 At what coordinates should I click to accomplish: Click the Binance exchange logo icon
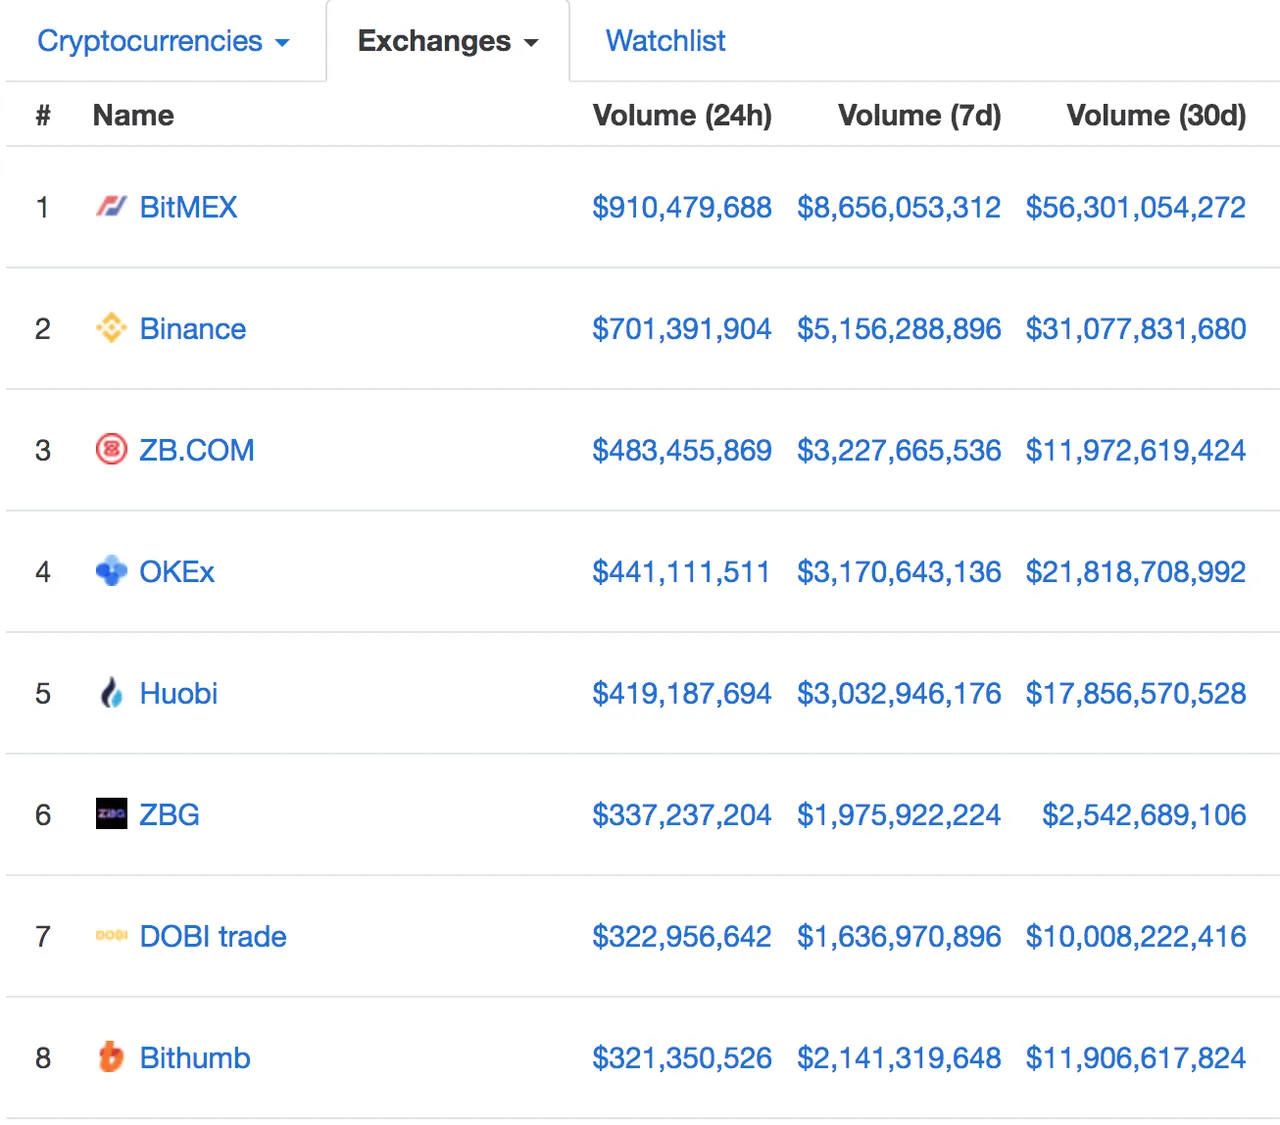(x=111, y=328)
